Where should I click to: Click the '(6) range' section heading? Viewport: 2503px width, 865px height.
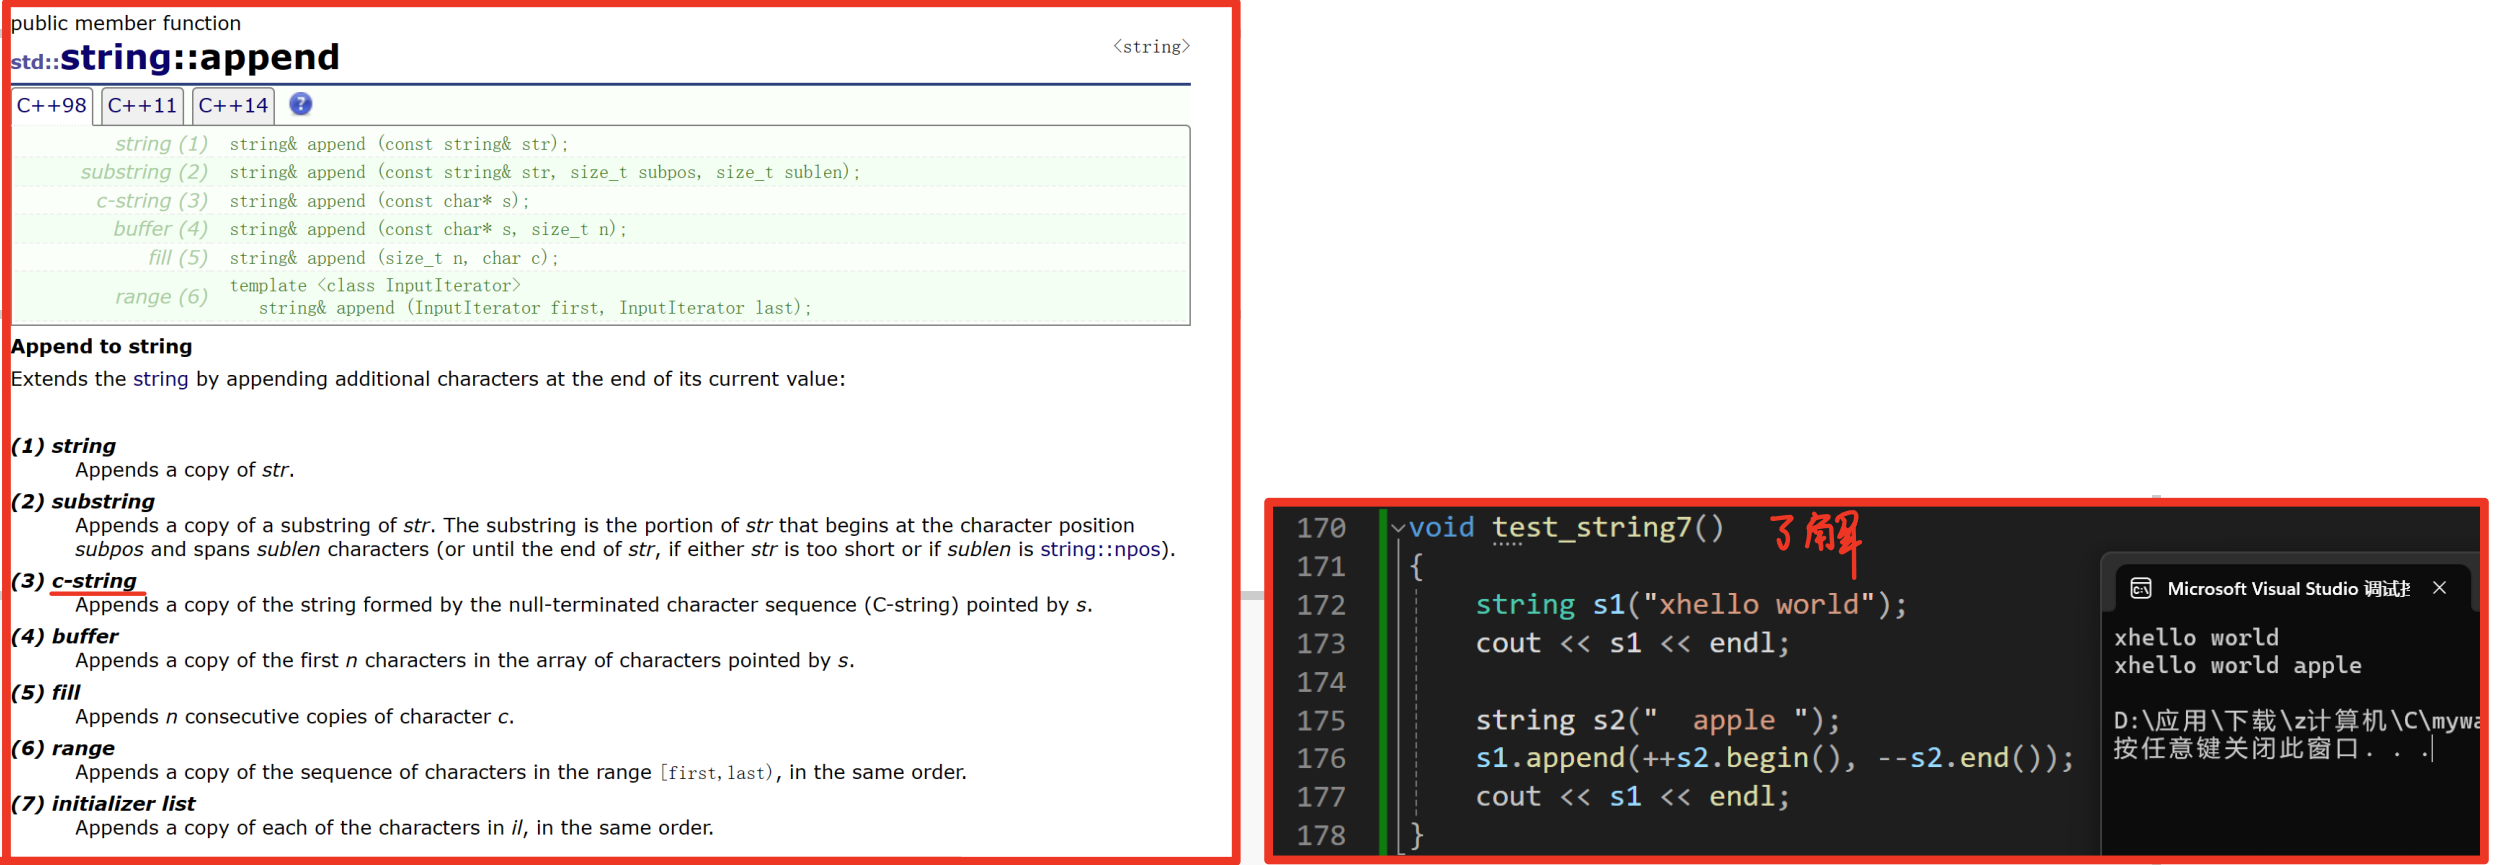[x=62, y=749]
